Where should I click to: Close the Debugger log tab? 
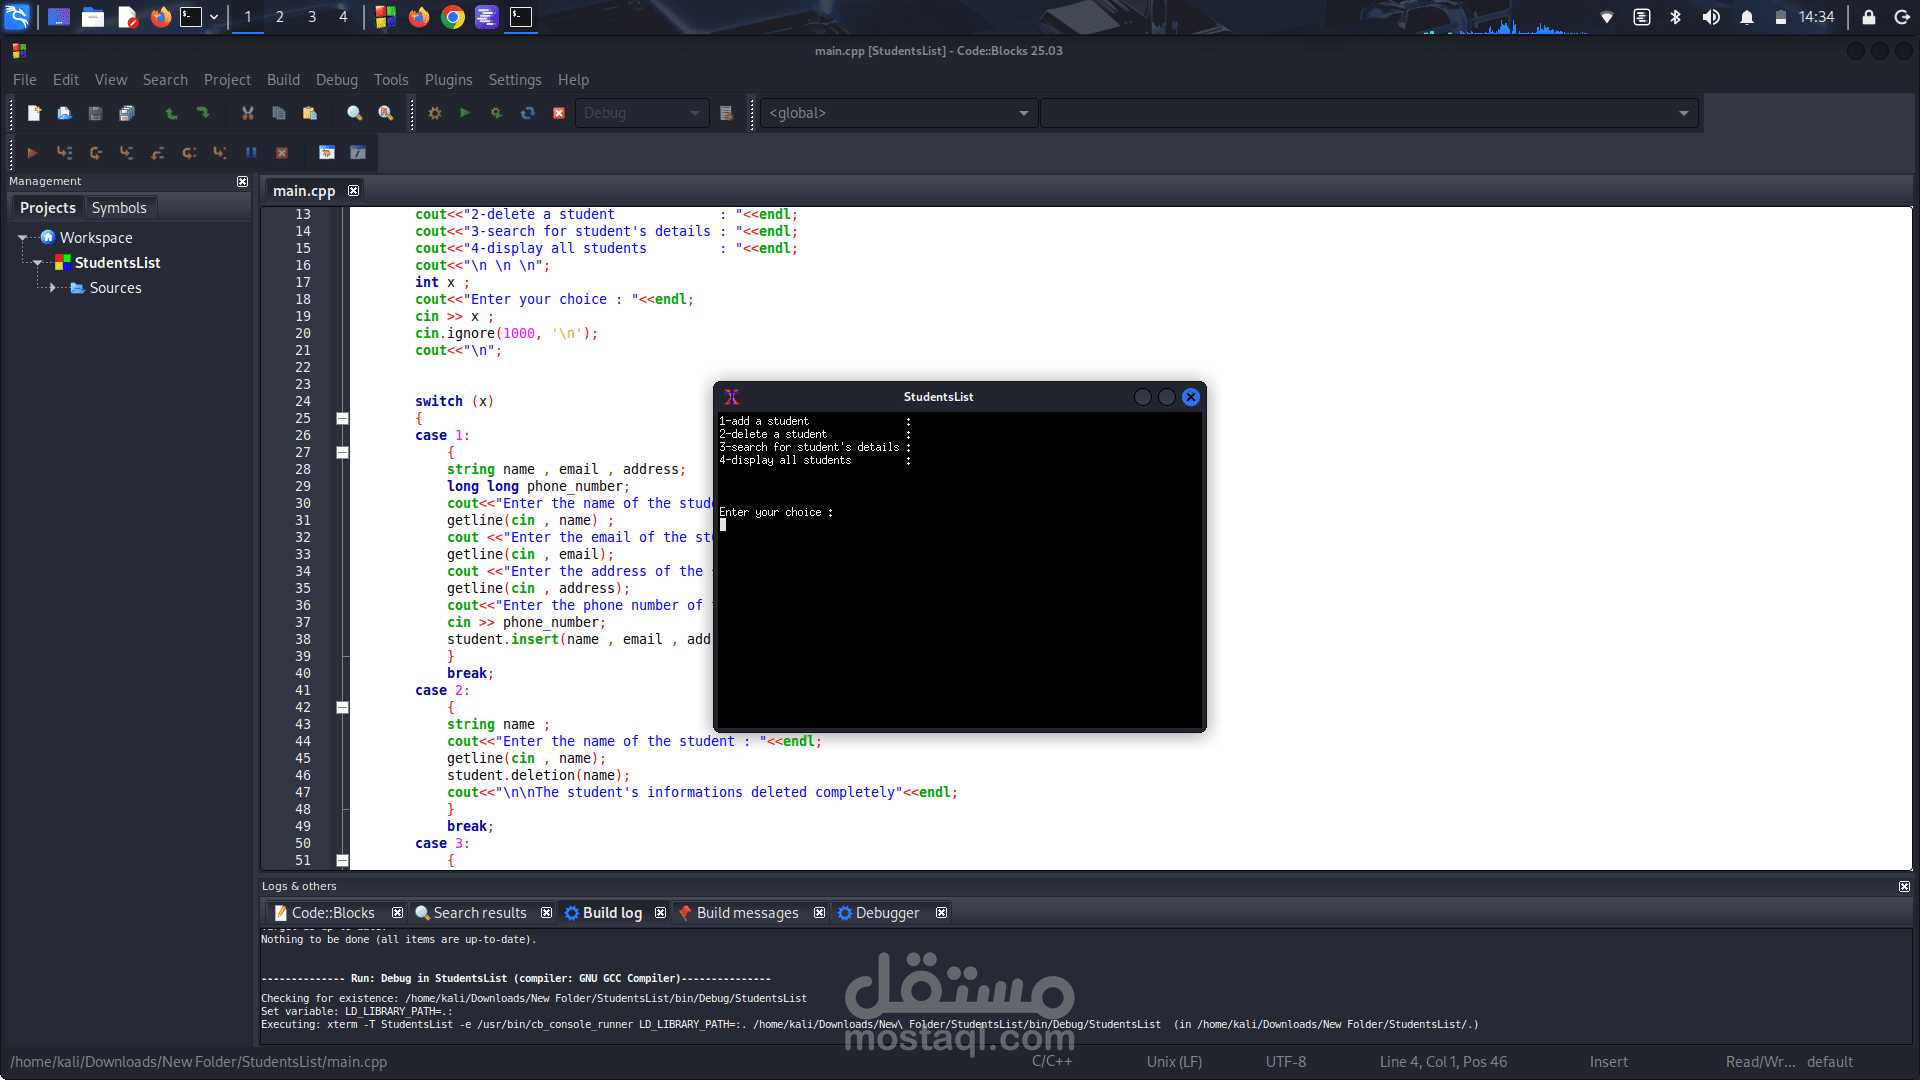[x=941, y=912]
